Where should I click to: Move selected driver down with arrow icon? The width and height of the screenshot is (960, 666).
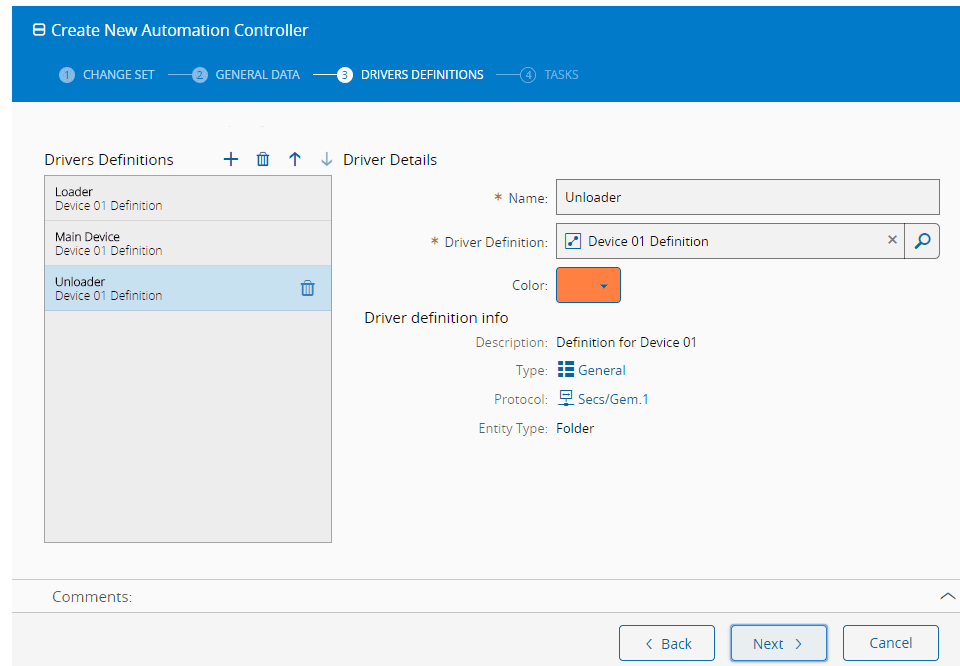point(326,159)
